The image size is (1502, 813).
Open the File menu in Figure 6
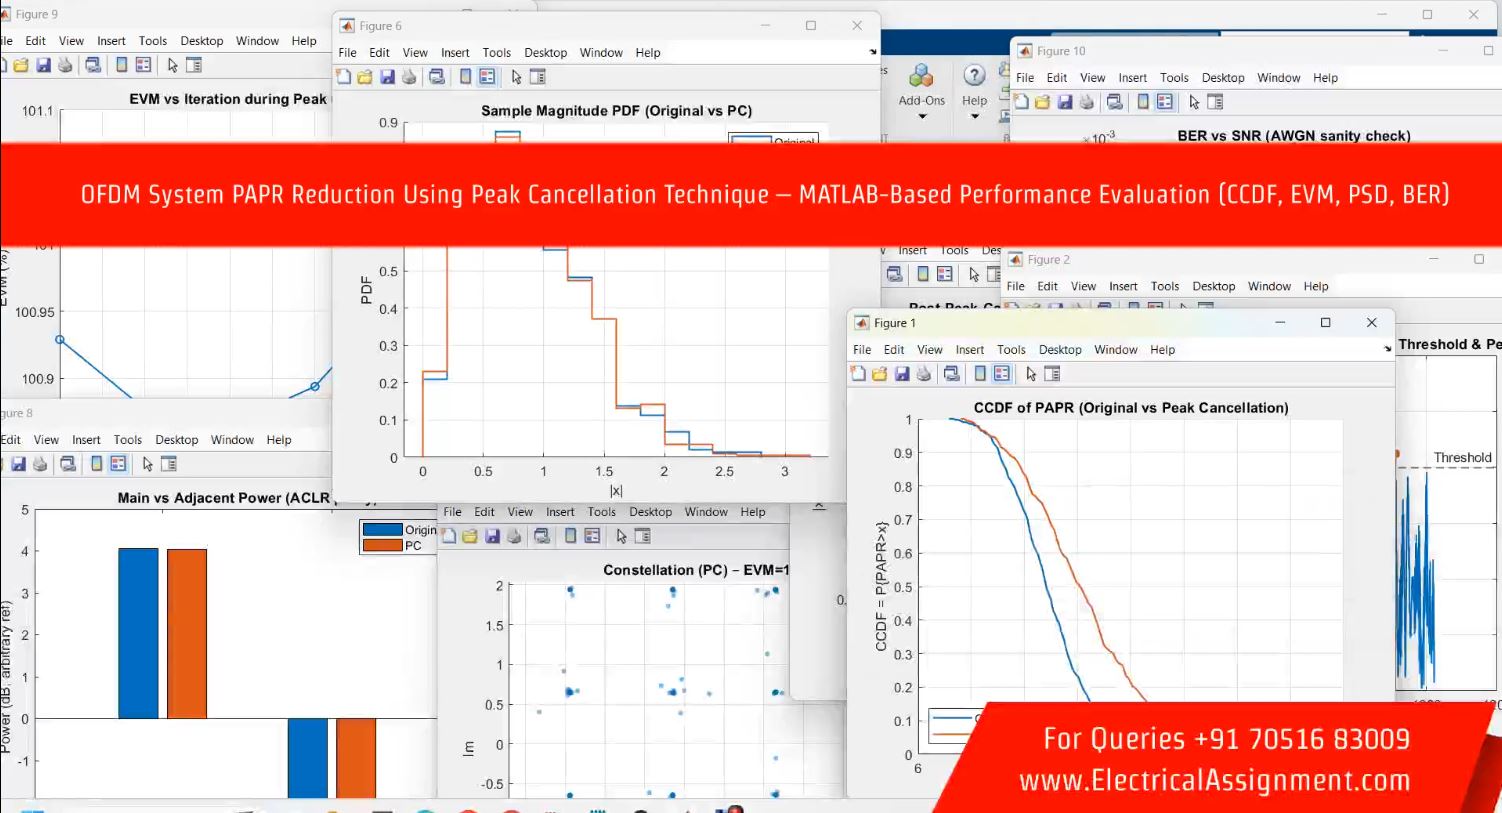tap(347, 53)
